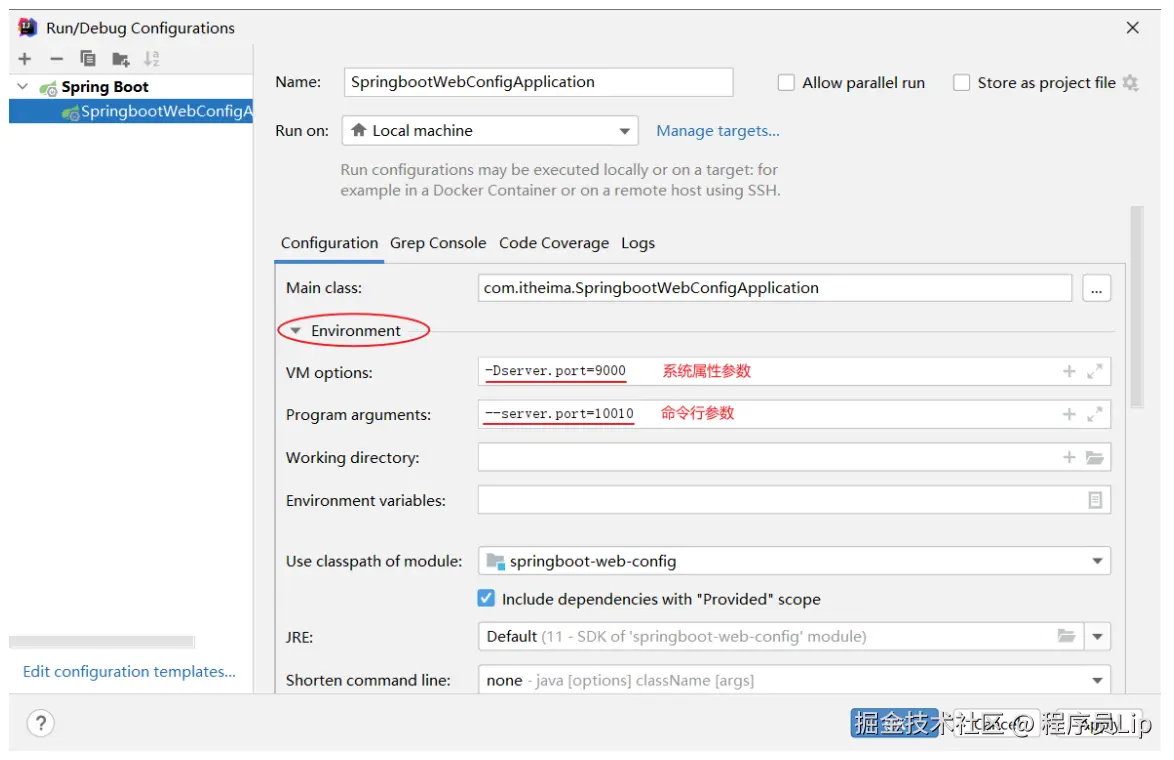Viewport: 1174px width, 760px height.
Task: Click the Name input field
Action: tap(538, 82)
